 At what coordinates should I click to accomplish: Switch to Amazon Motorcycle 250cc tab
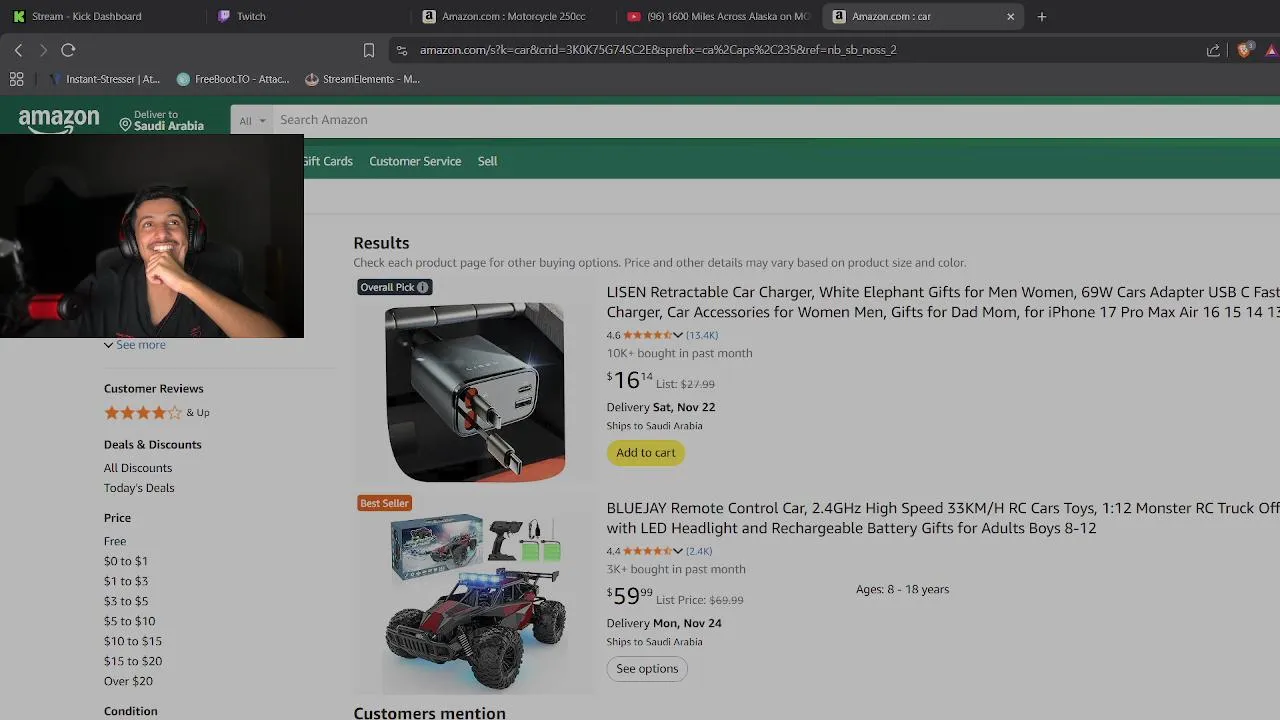click(513, 16)
